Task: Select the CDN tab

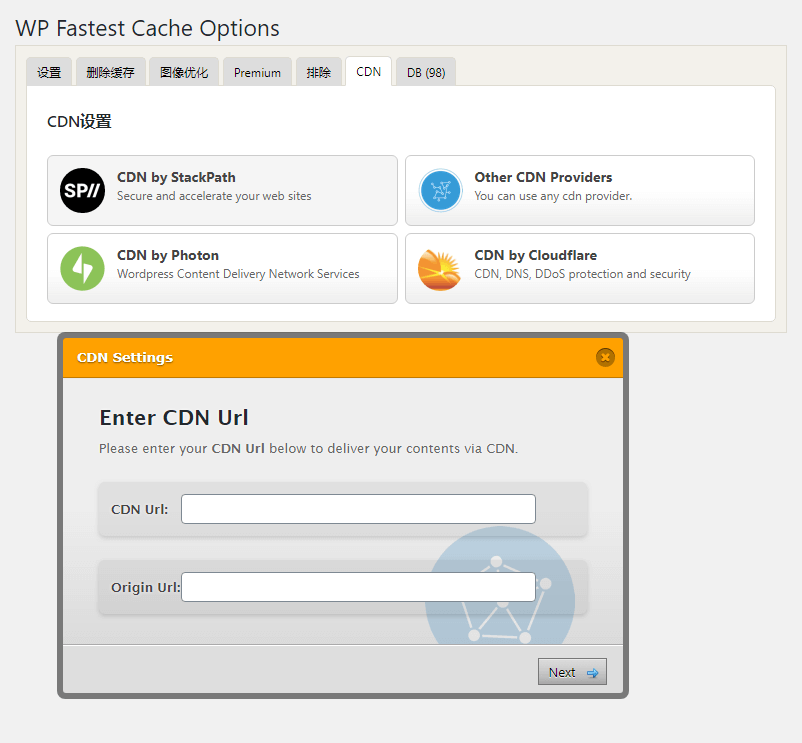Action: point(369,72)
